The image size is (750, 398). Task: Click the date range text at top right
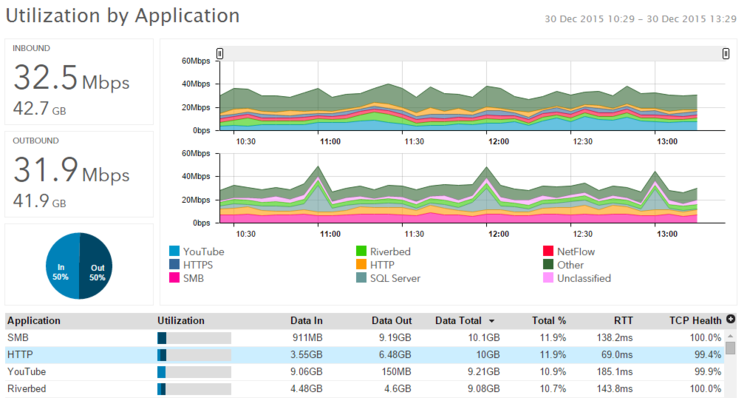[640, 19]
